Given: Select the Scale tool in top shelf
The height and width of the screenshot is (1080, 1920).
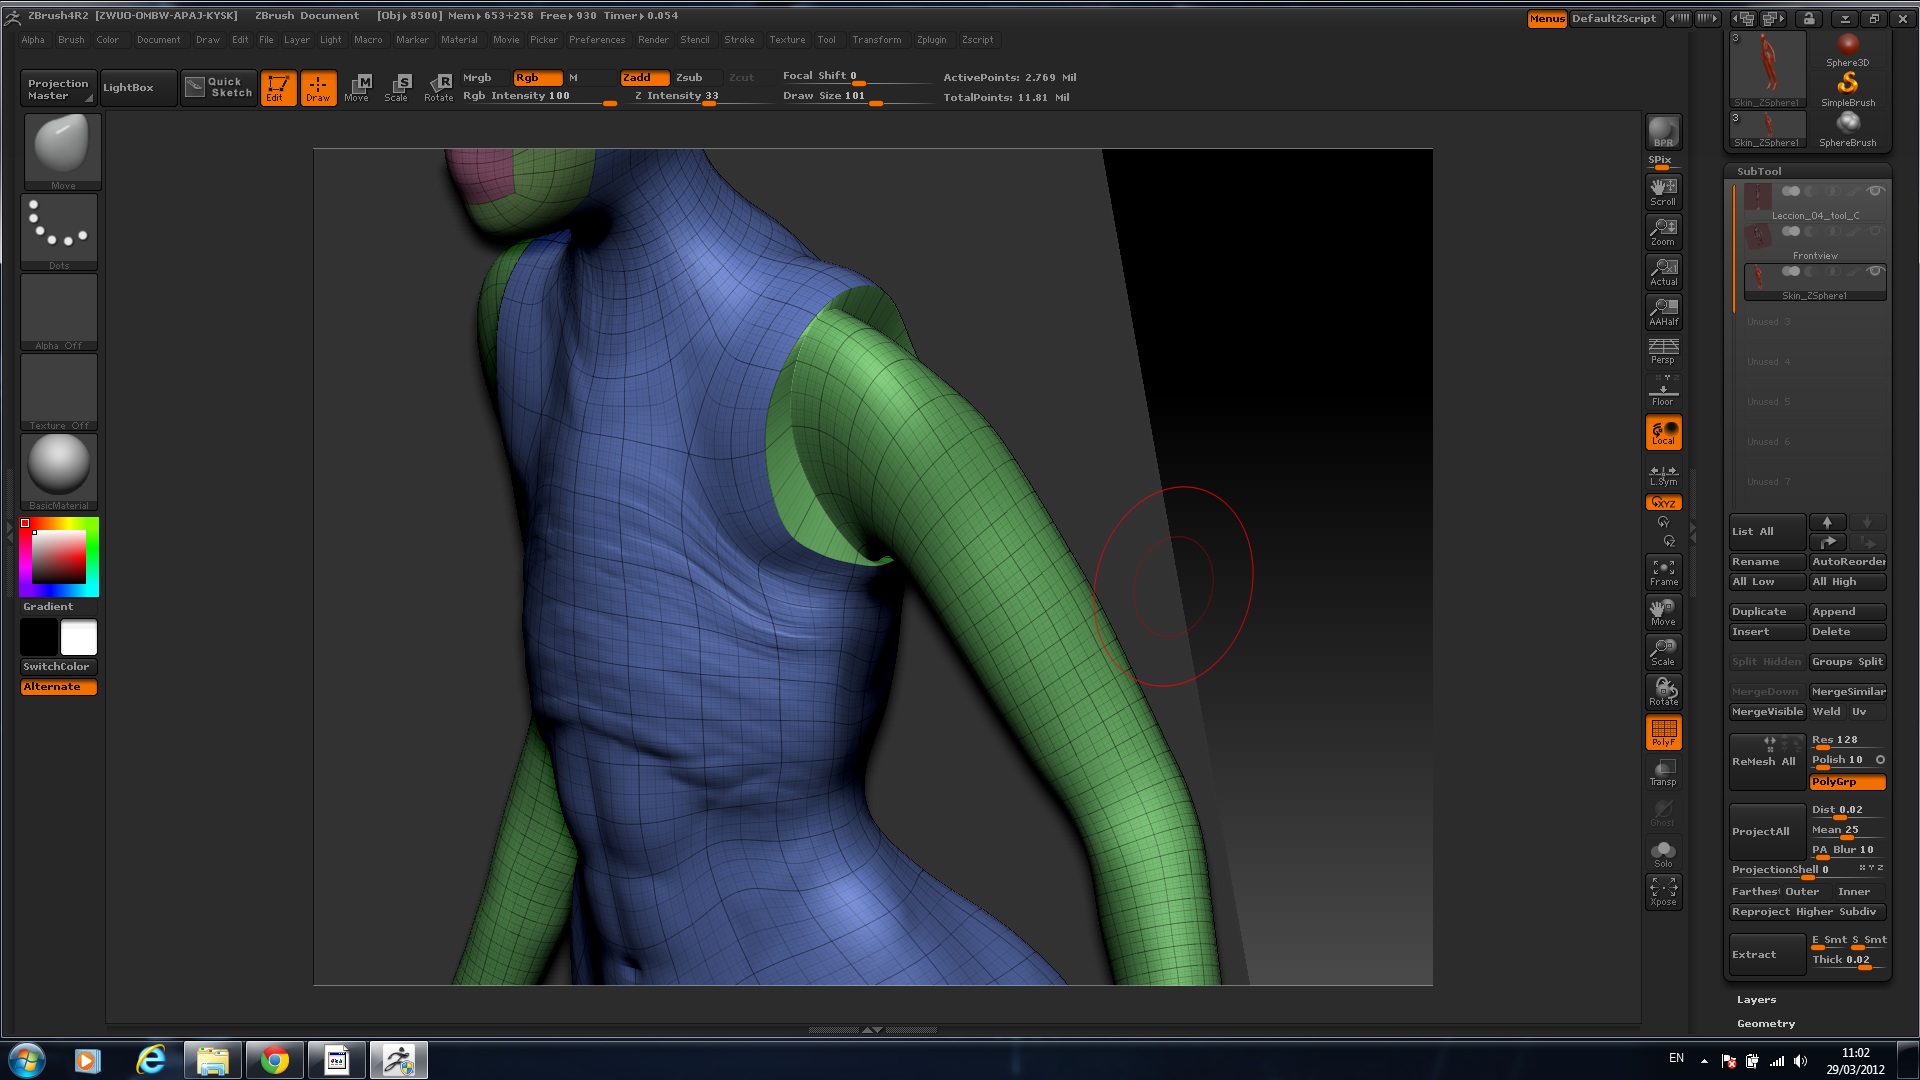Looking at the screenshot, I should pos(397,87).
